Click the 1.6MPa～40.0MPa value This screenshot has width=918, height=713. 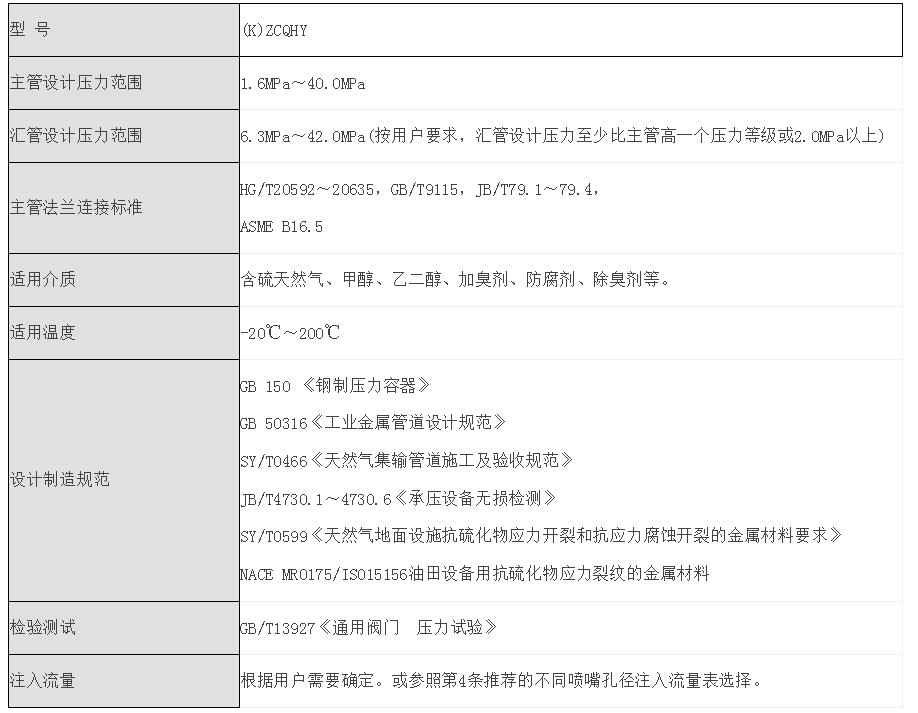303,84
